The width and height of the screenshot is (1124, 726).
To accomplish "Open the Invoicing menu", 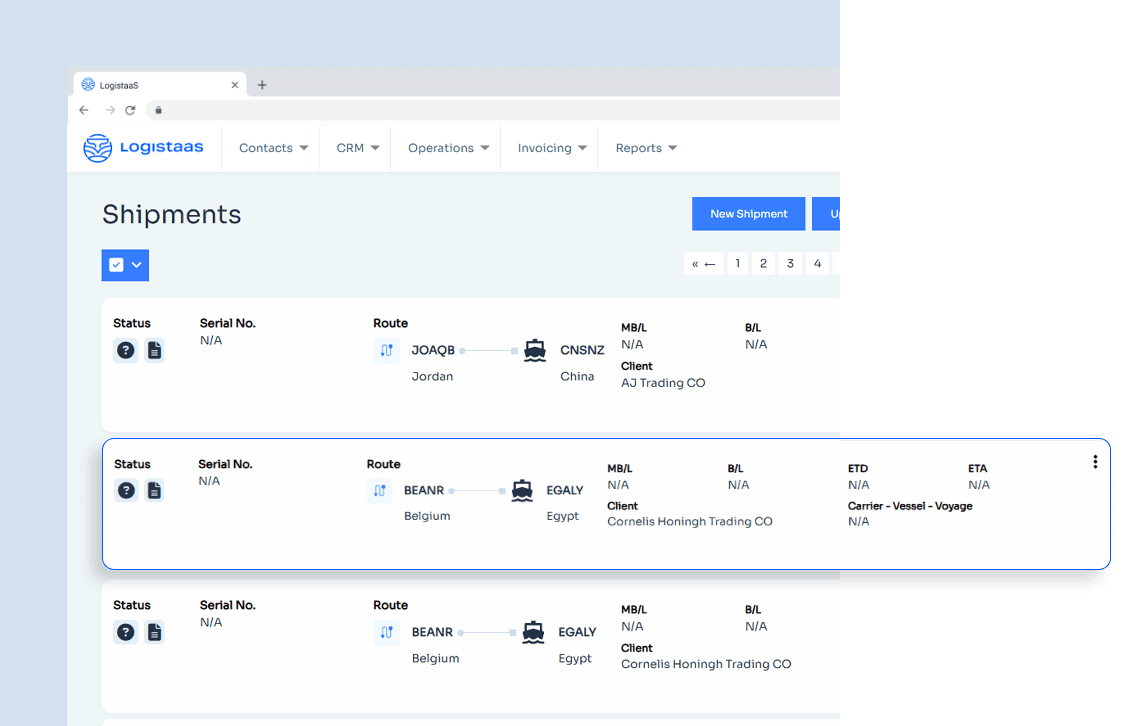I will (x=551, y=148).
